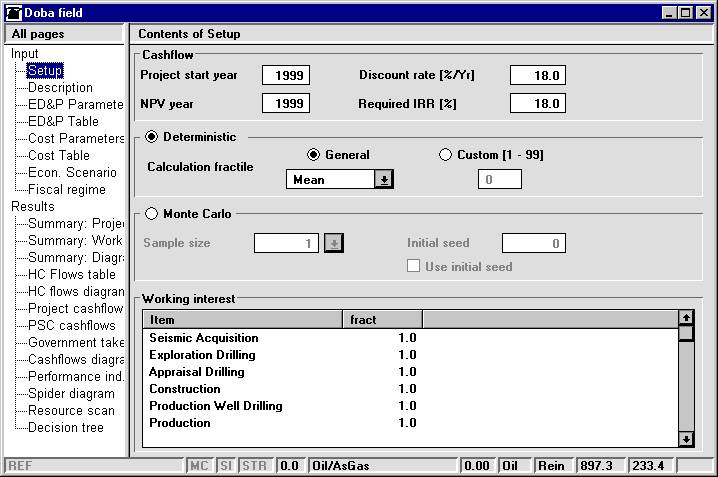
Task: Click the Production row fract value 1.0
Action: click(407, 423)
